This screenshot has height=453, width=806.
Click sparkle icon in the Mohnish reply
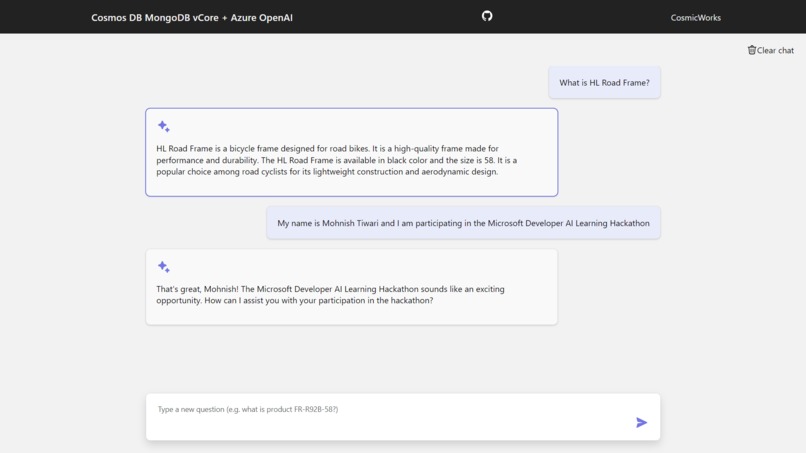163,266
